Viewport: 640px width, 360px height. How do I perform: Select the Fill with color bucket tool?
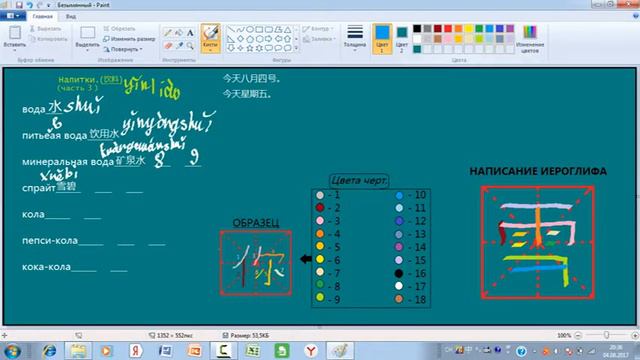pyautogui.click(x=179, y=33)
